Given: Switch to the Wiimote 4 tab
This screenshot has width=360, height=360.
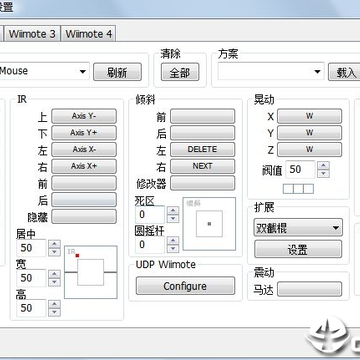Looking at the screenshot, I should [x=88, y=34].
